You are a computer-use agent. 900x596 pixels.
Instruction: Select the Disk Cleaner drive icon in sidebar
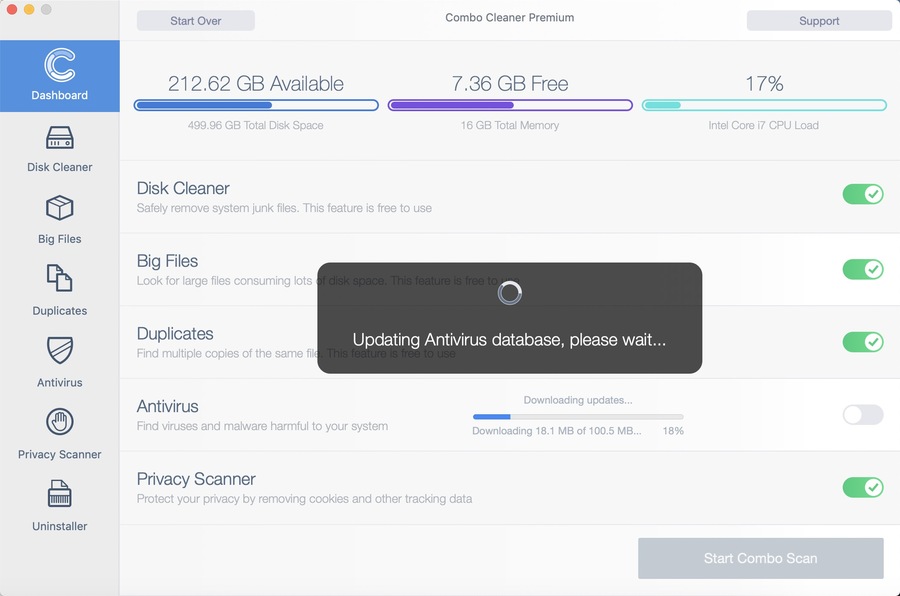tap(60, 138)
